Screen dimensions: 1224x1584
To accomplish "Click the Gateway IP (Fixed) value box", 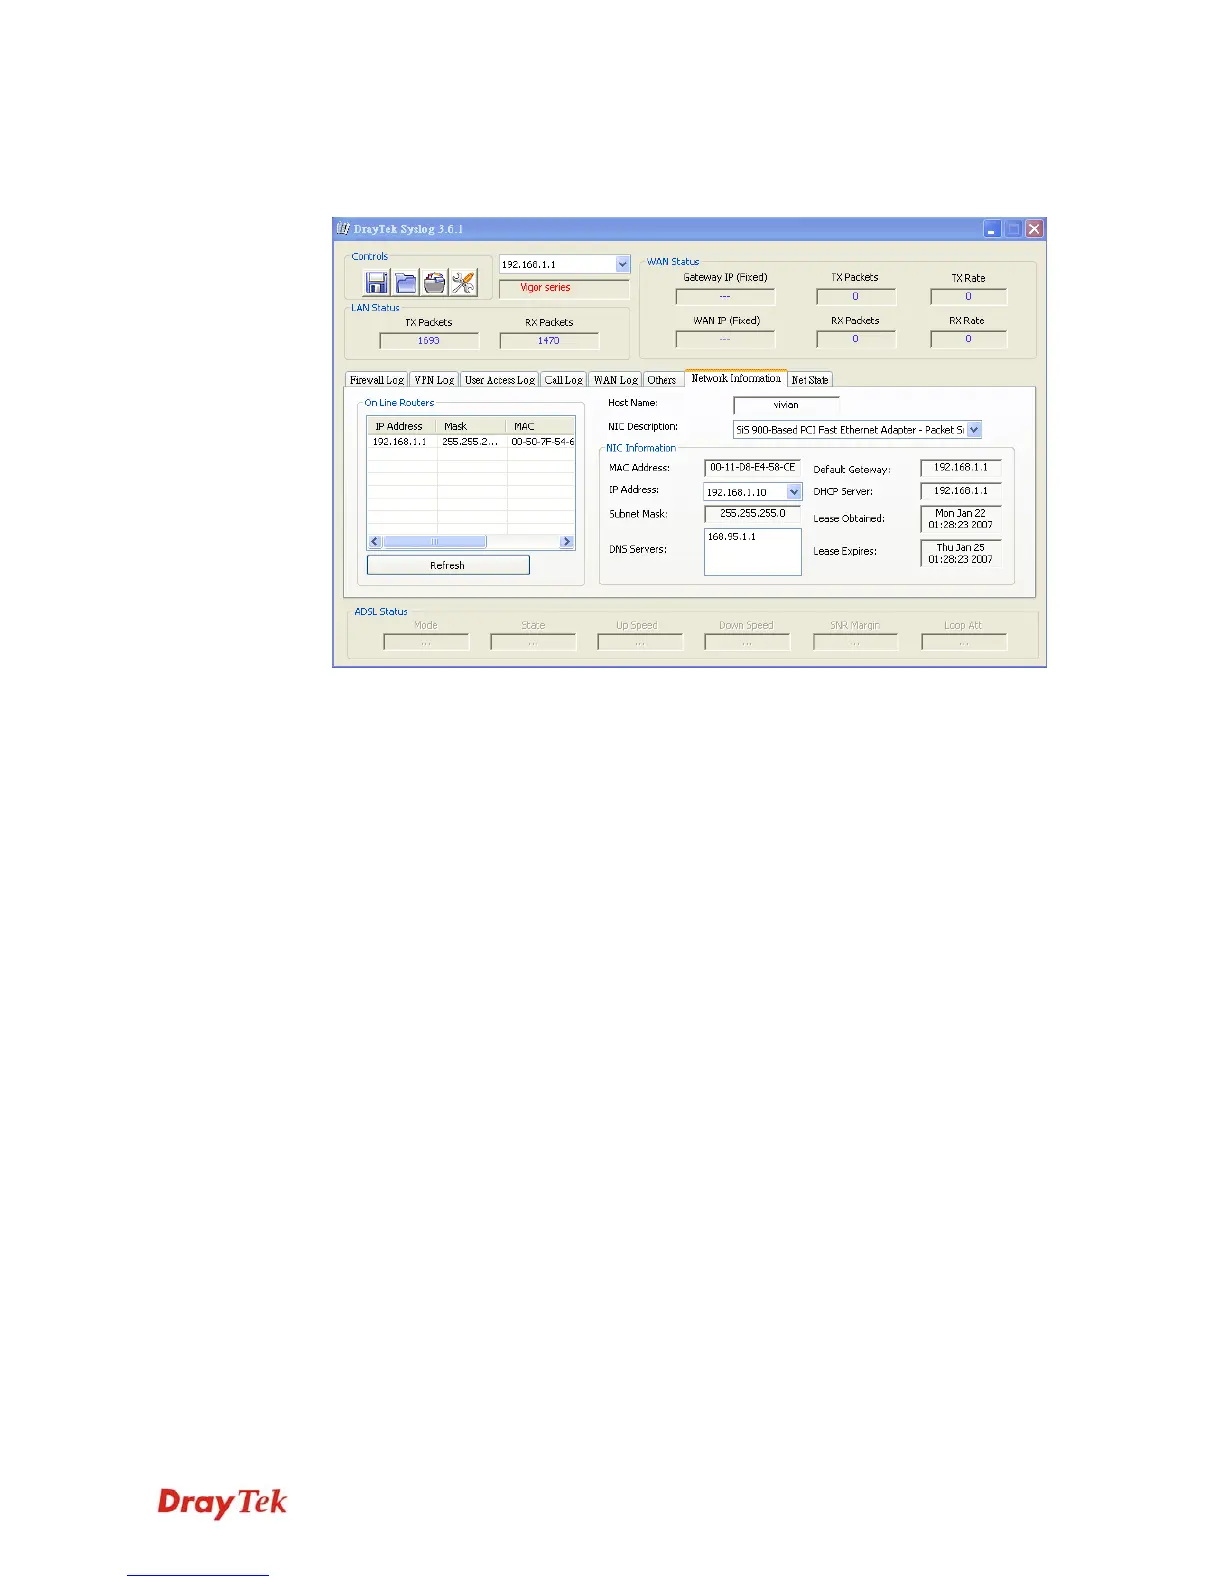I will click(x=725, y=297).
